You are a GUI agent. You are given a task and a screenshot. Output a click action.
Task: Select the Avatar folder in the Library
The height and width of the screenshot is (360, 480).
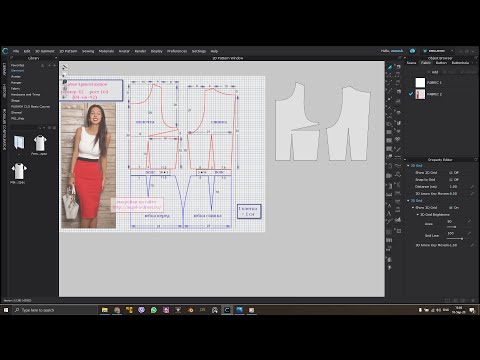[16, 77]
